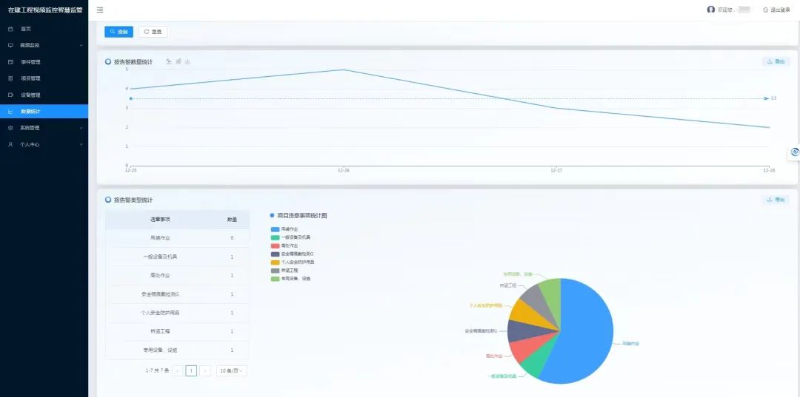
Task: Expand the 系统管理 sidebar submenu
Action: click(x=44, y=128)
